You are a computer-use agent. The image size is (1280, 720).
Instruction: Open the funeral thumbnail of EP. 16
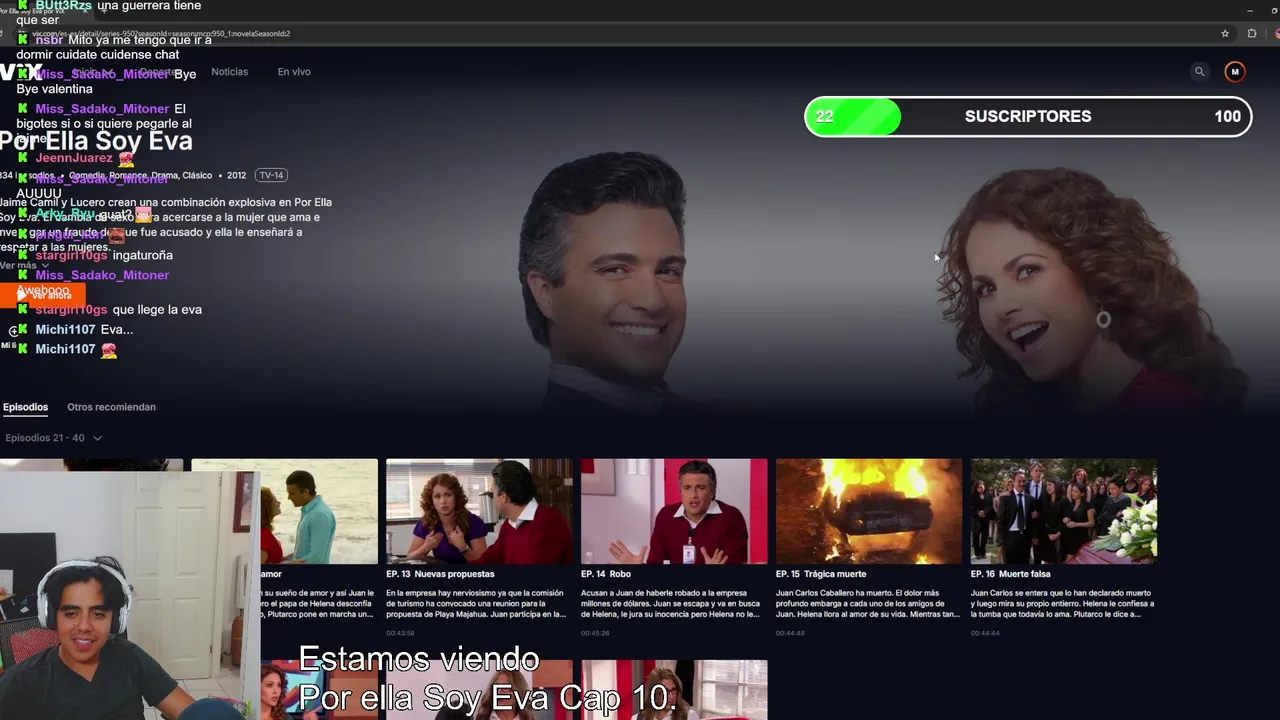click(1064, 511)
